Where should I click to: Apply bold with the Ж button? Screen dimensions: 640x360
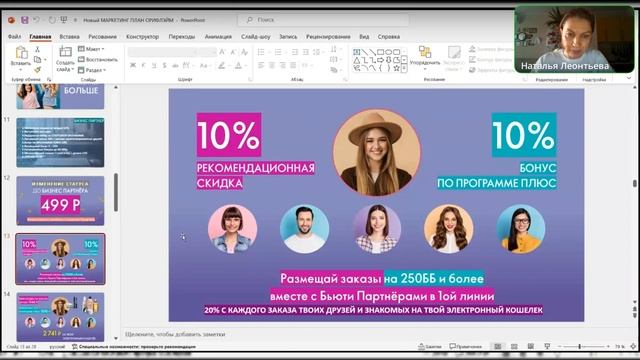point(133,65)
